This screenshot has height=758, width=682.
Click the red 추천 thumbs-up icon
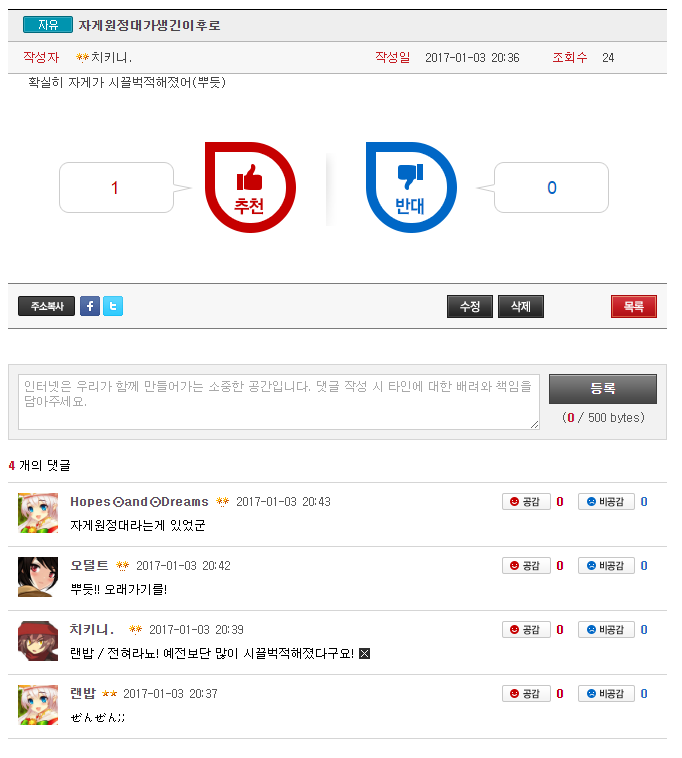pyautogui.click(x=250, y=187)
